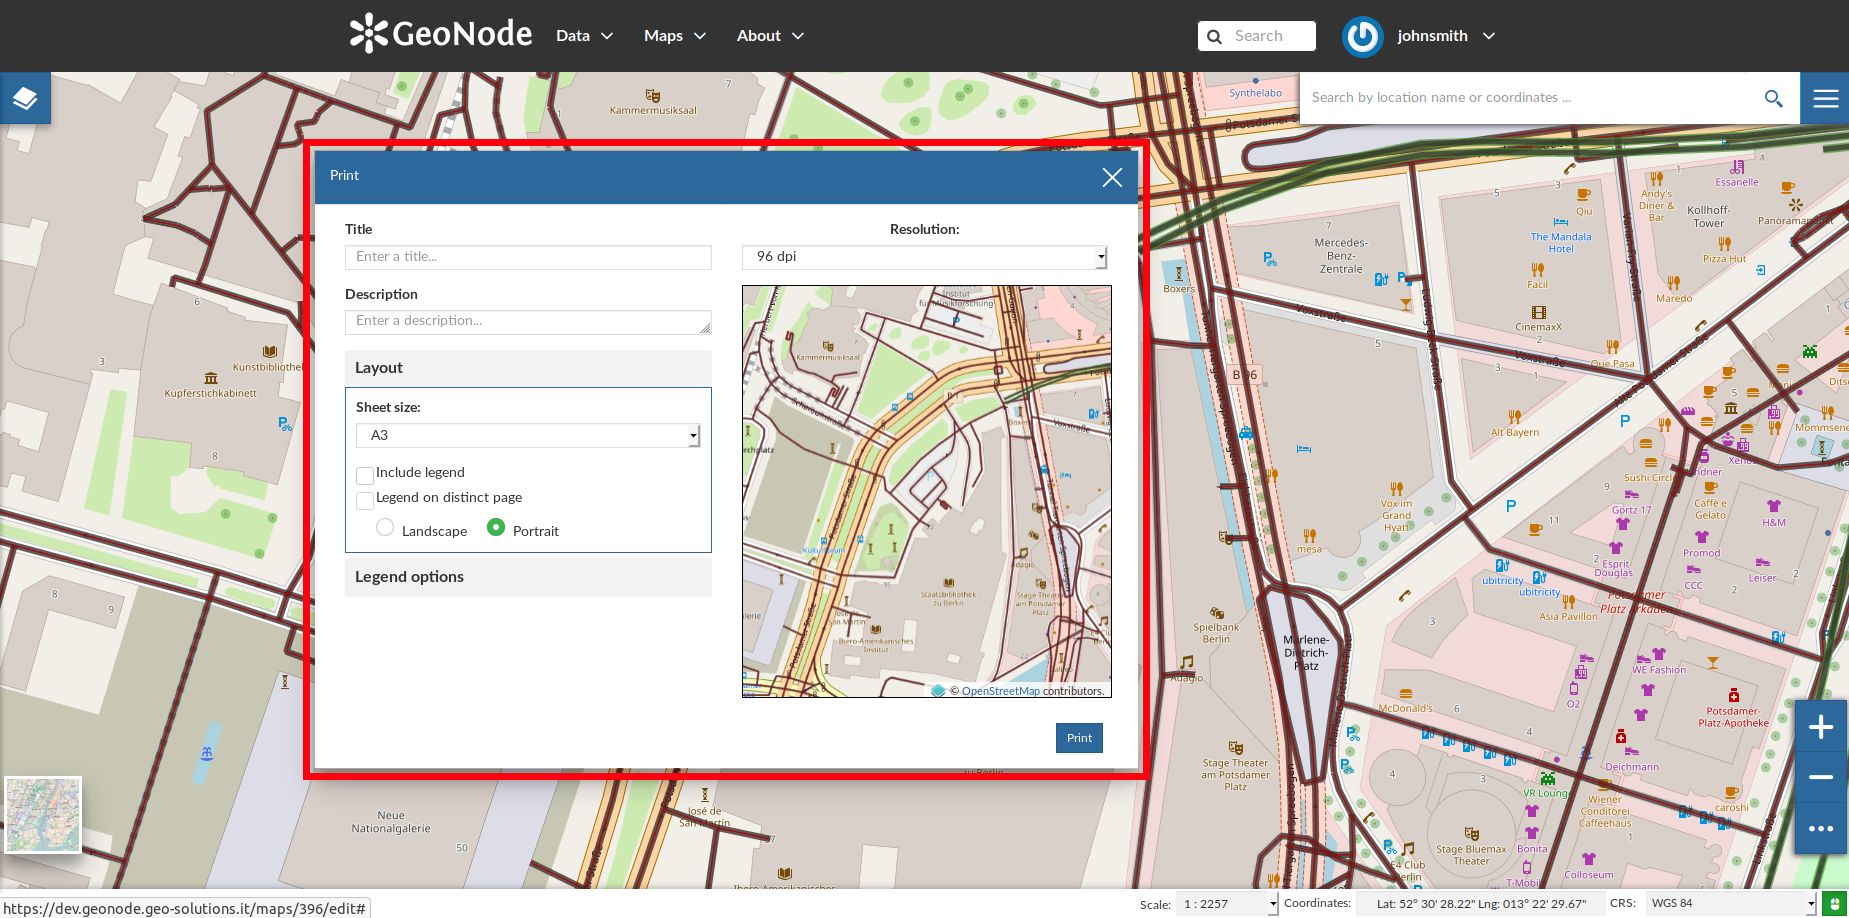Open the layers panel icon

click(x=25, y=98)
